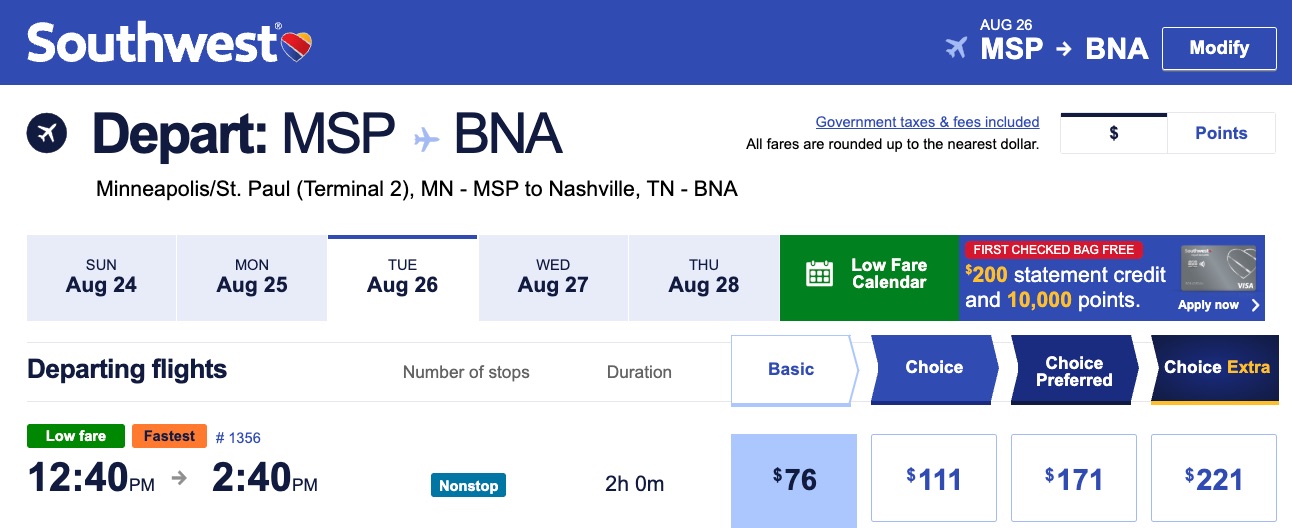
Task: Click the arrow between flight times
Action: [x=180, y=478]
